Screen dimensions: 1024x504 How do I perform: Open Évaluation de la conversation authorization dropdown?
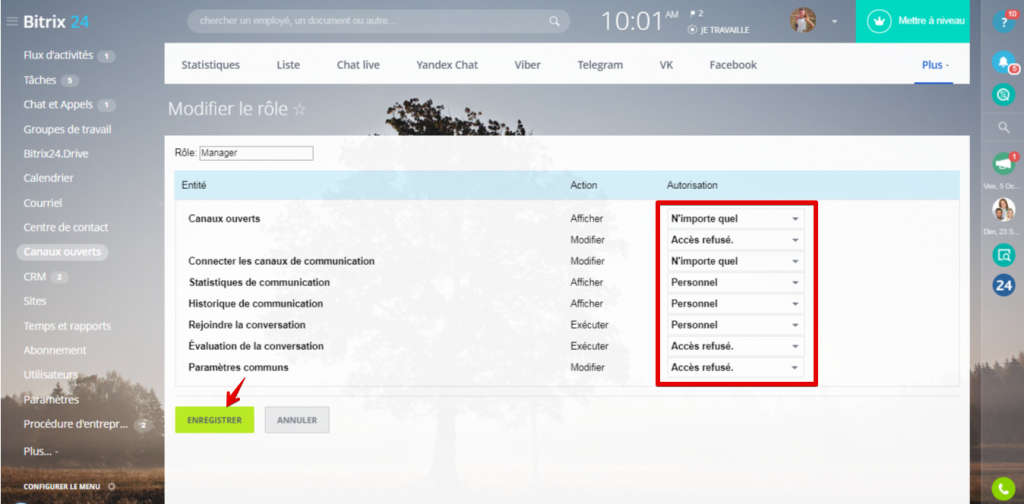735,346
